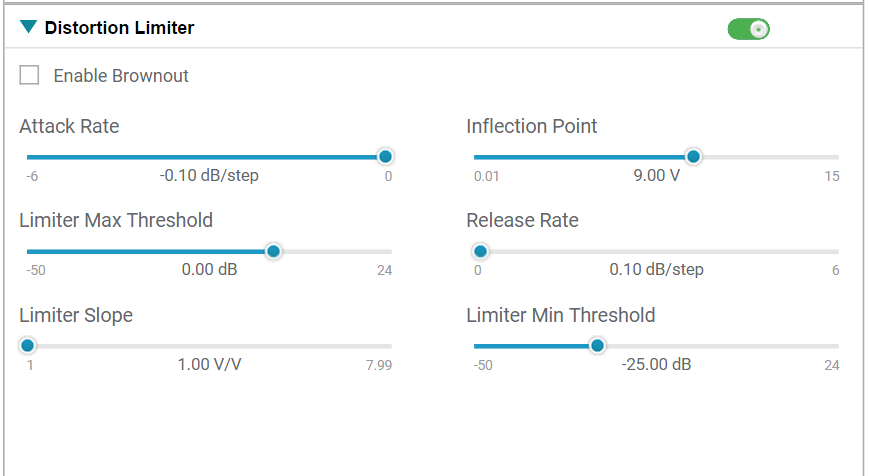Check the Enable Brownout checkbox
869x476 pixels.
click(30, 75)
